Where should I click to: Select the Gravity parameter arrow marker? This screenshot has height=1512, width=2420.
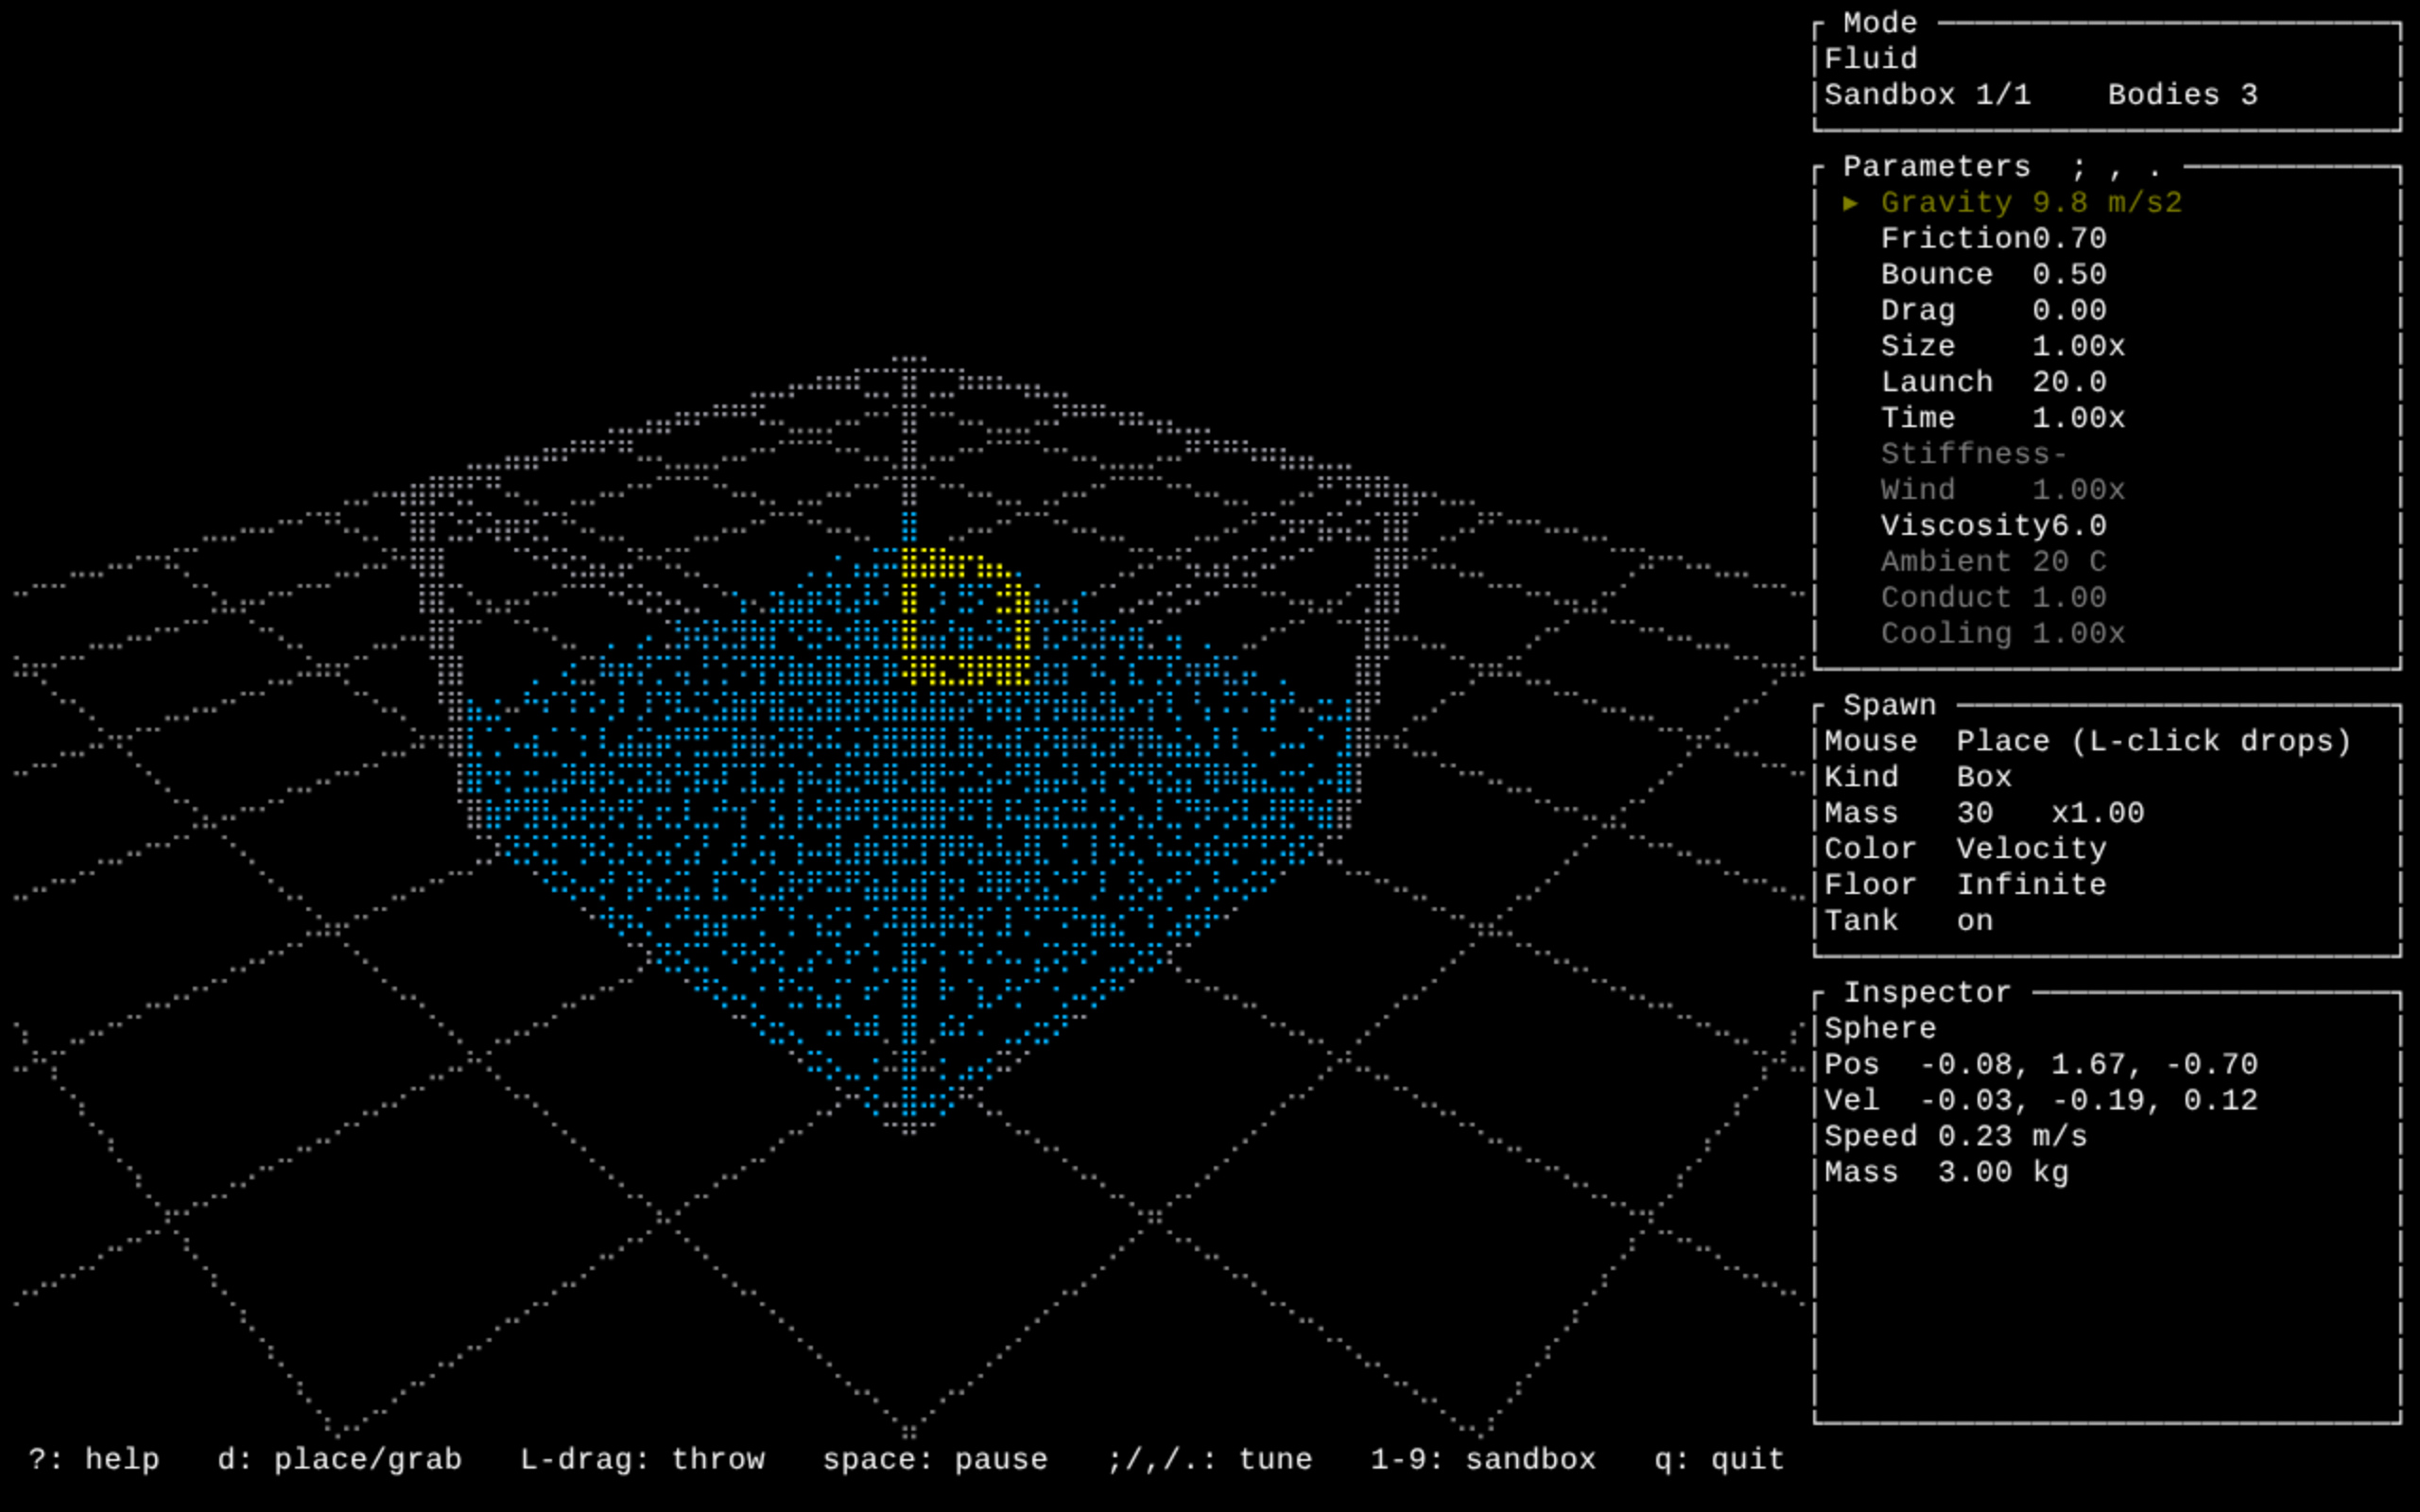tap(1850, 203)
